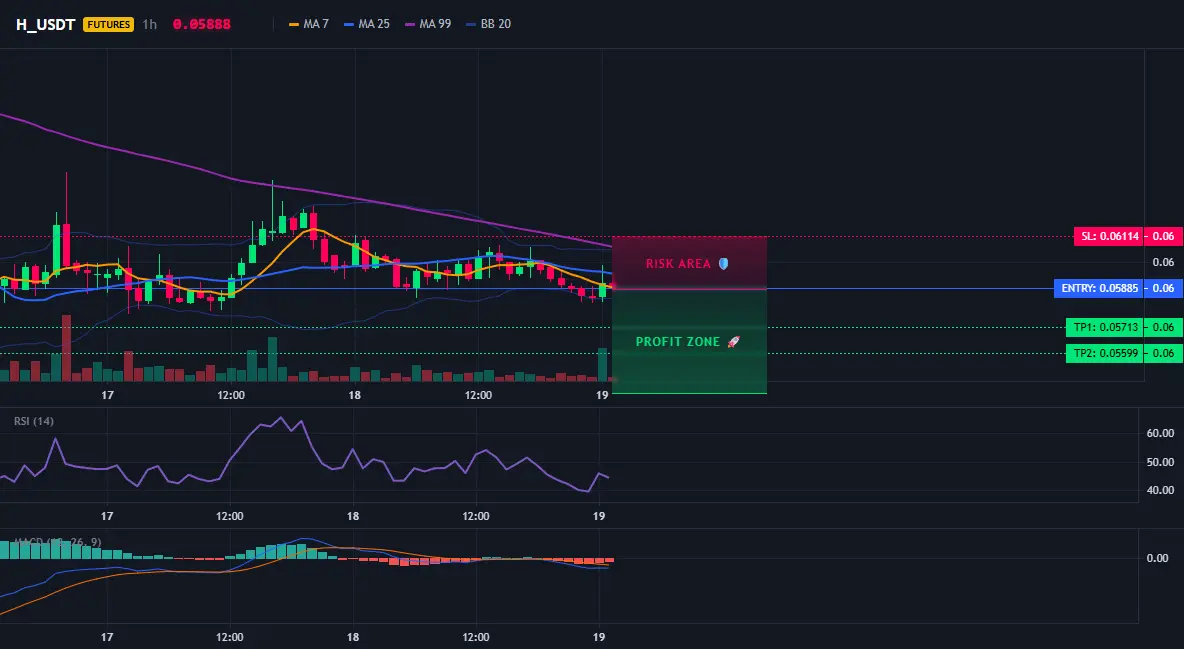Toggle the MA 99 legend entry
The image size is (1184, 649).
(428, 24)
